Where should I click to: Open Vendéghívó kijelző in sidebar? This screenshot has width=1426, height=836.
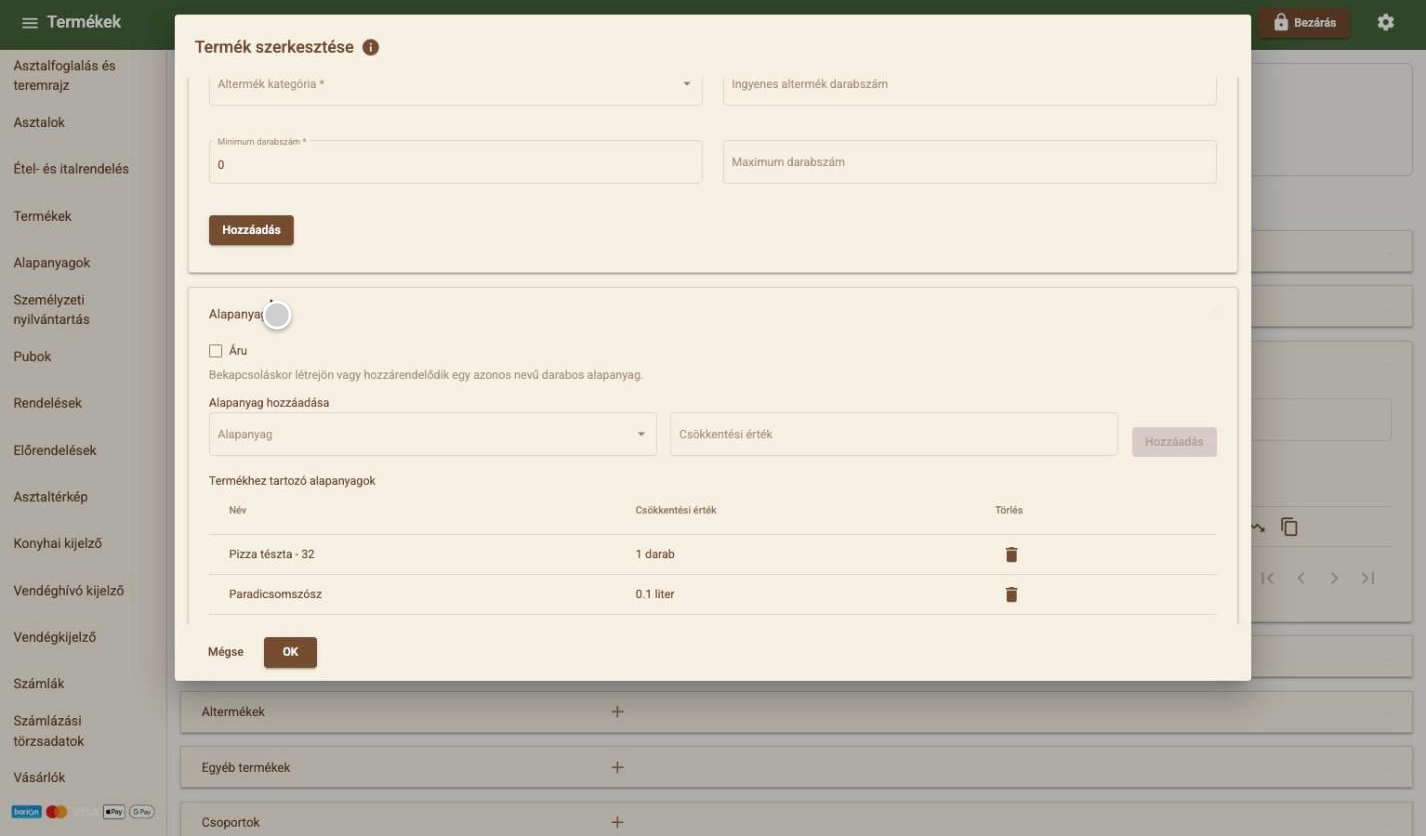tap(69, 591)
